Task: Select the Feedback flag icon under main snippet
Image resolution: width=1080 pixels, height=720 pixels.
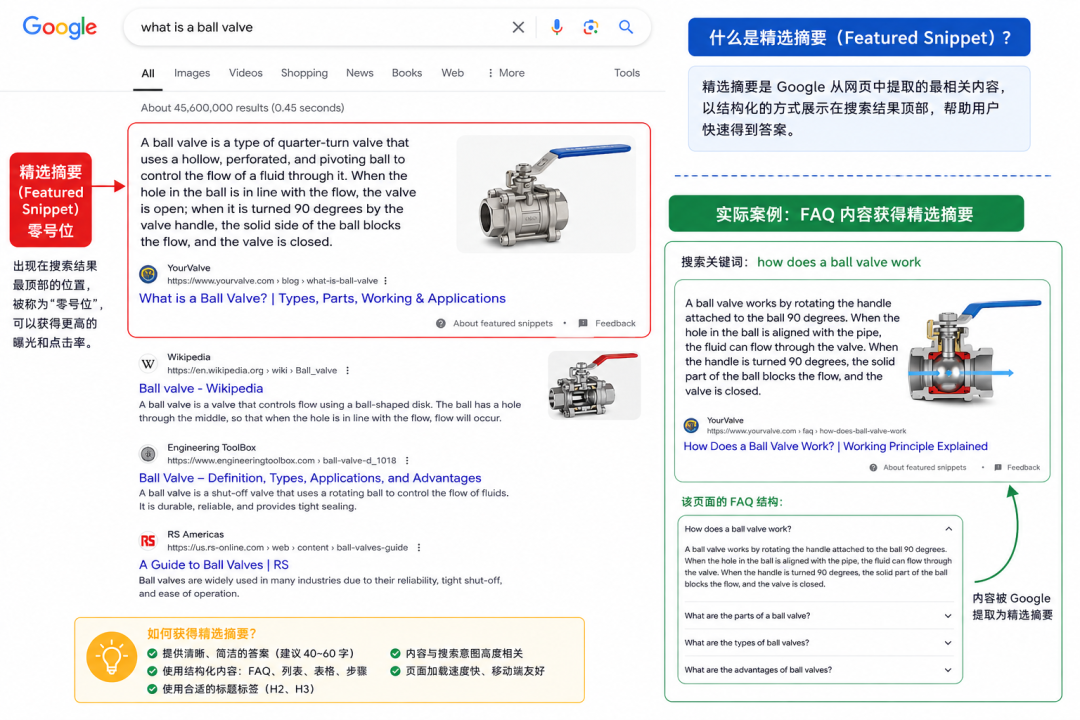Action: tap(583, 323)
